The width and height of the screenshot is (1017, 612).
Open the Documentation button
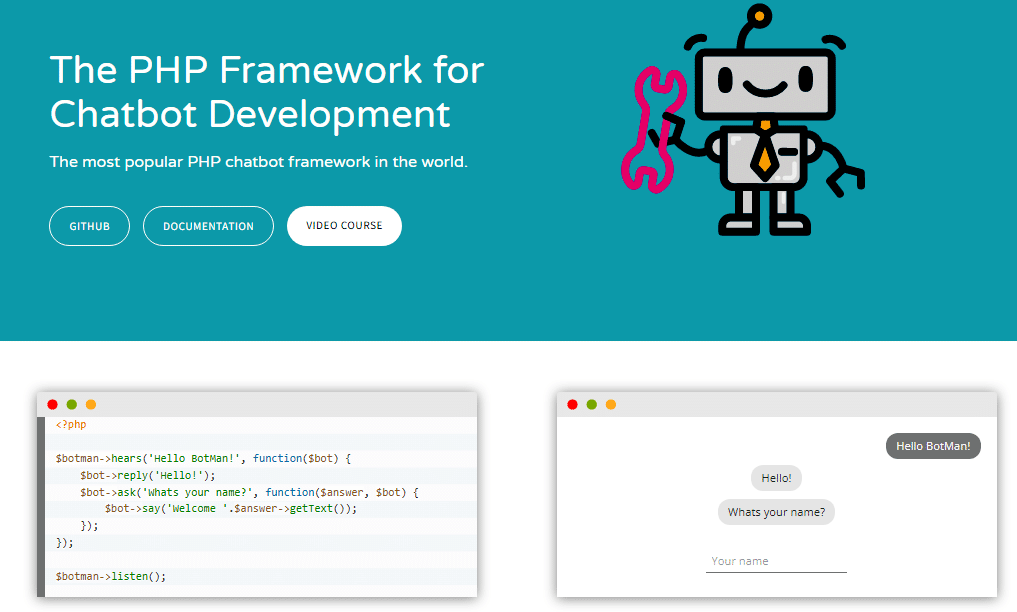(208, 226)
